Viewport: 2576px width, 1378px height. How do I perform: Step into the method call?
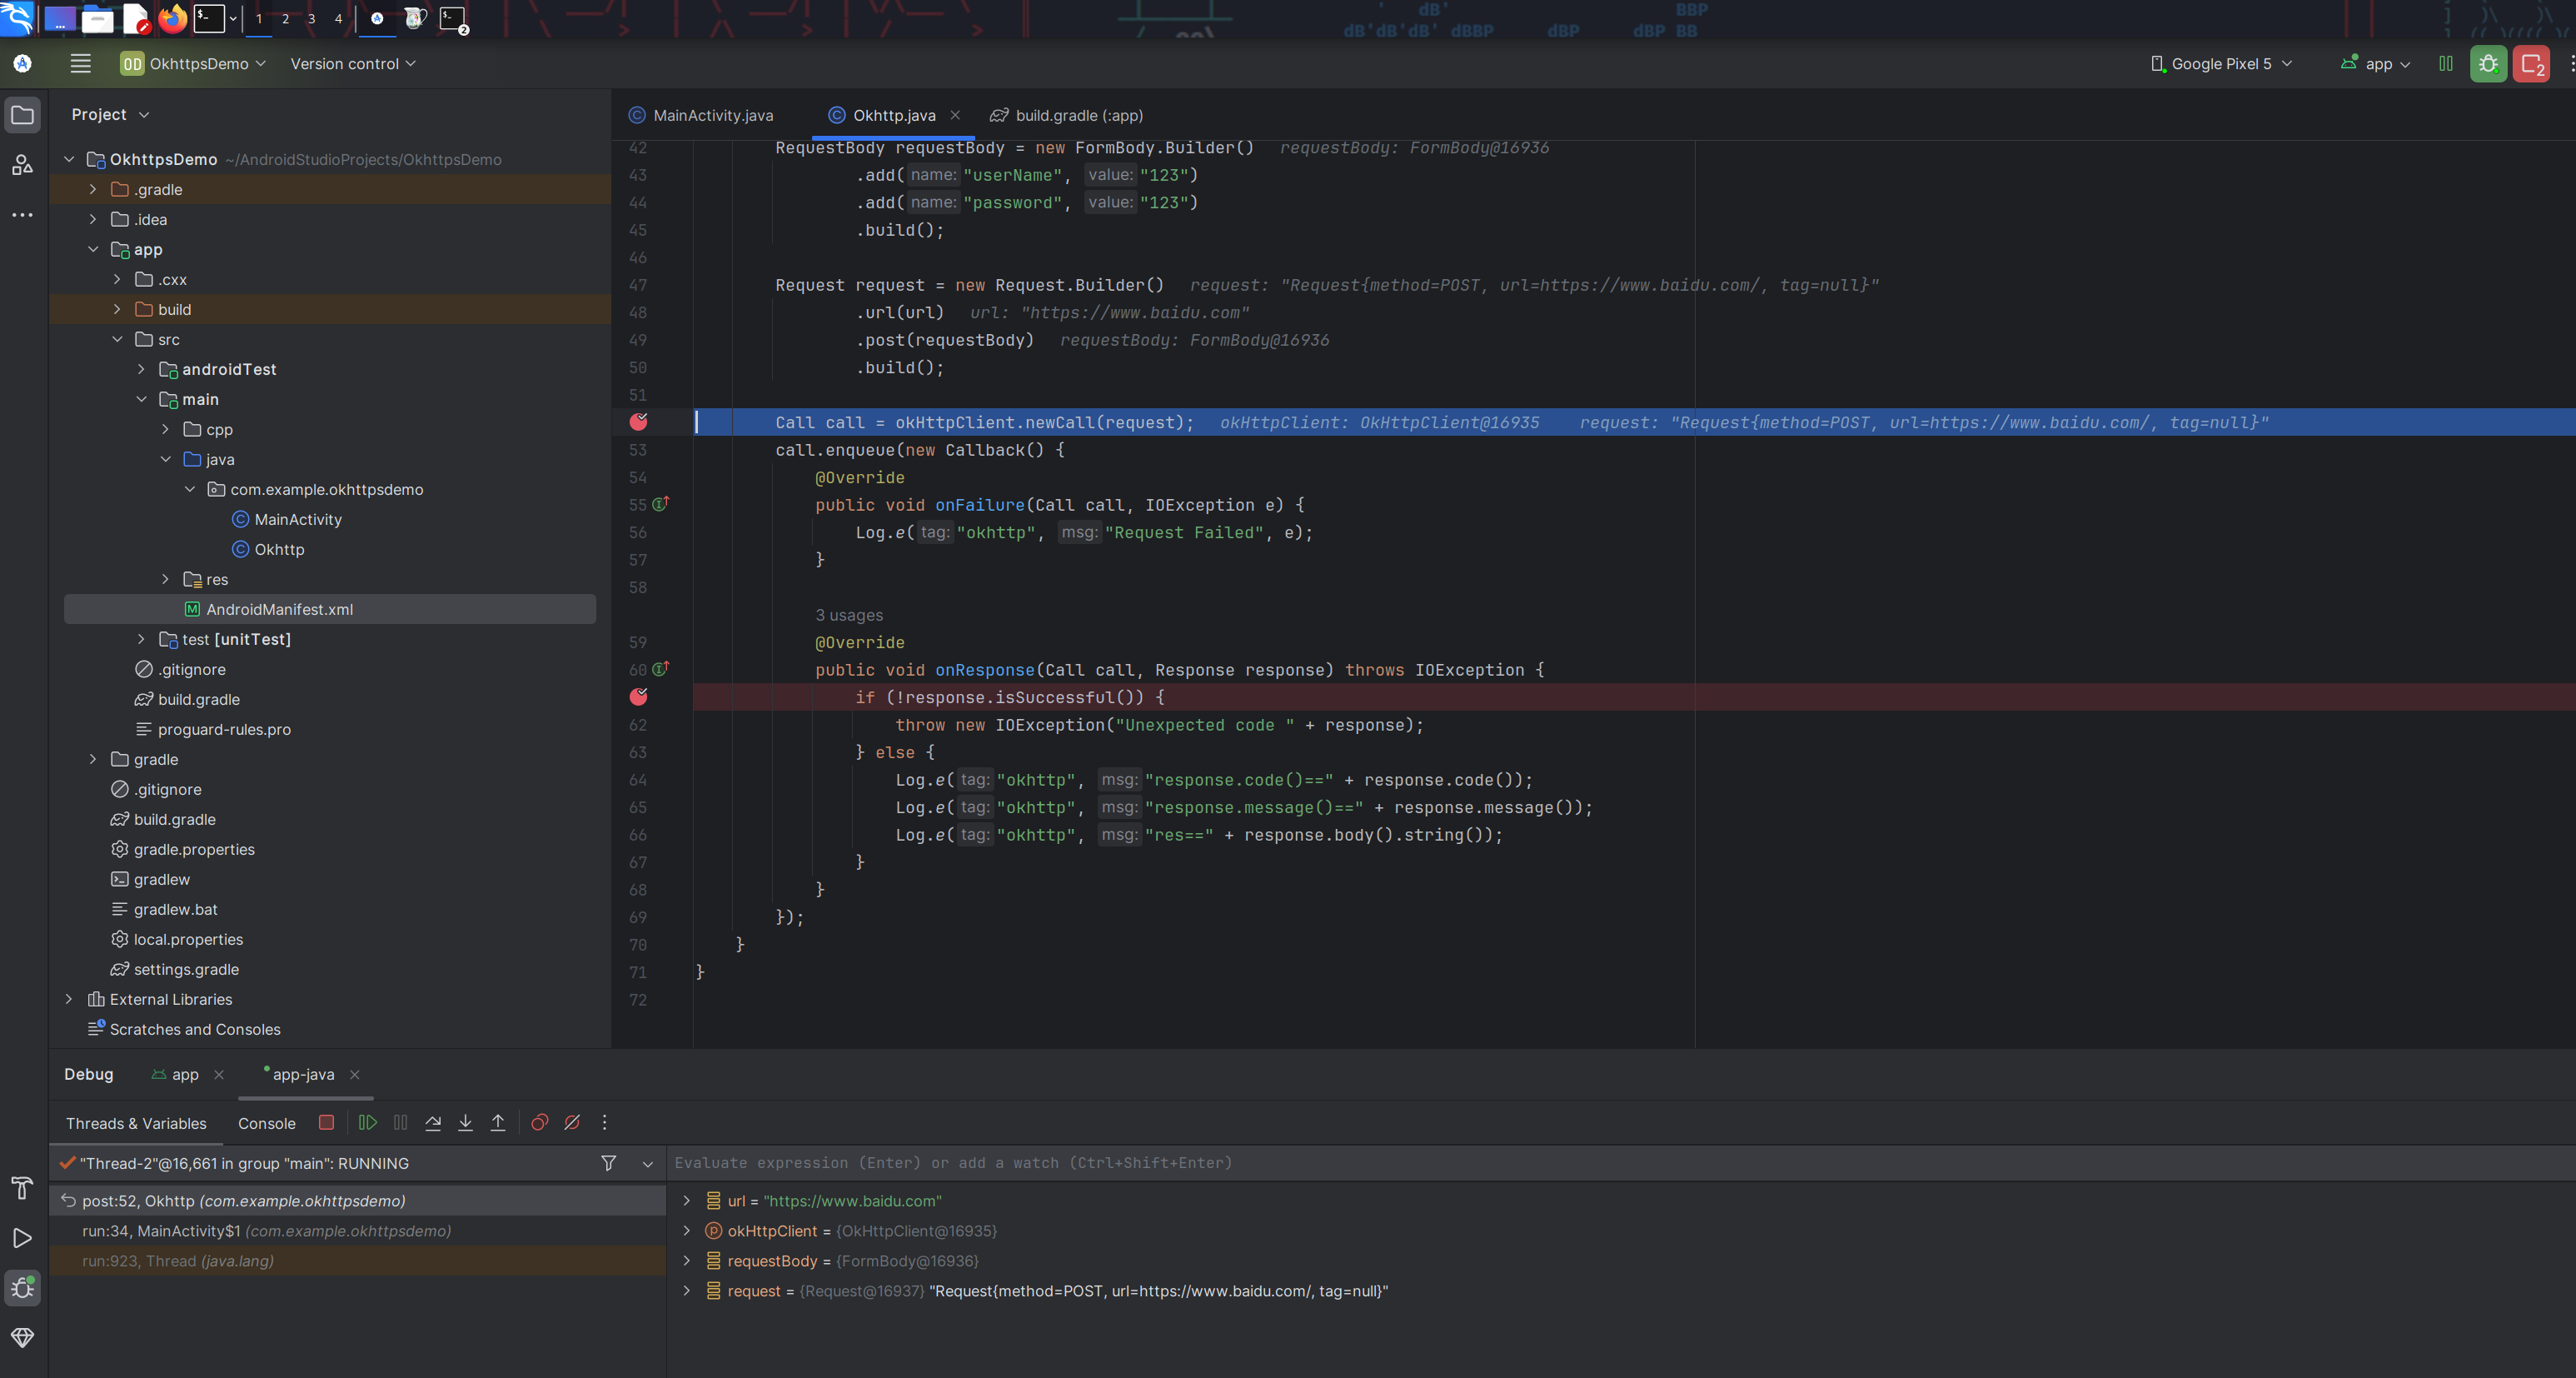tap(465, 1123)
